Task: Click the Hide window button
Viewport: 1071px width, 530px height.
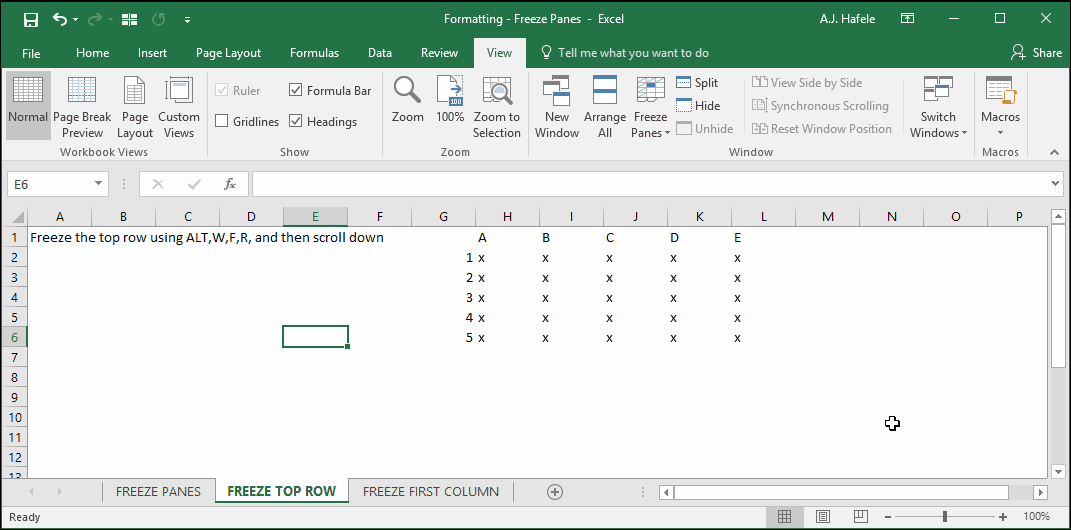Action: [x=698, y=106]
